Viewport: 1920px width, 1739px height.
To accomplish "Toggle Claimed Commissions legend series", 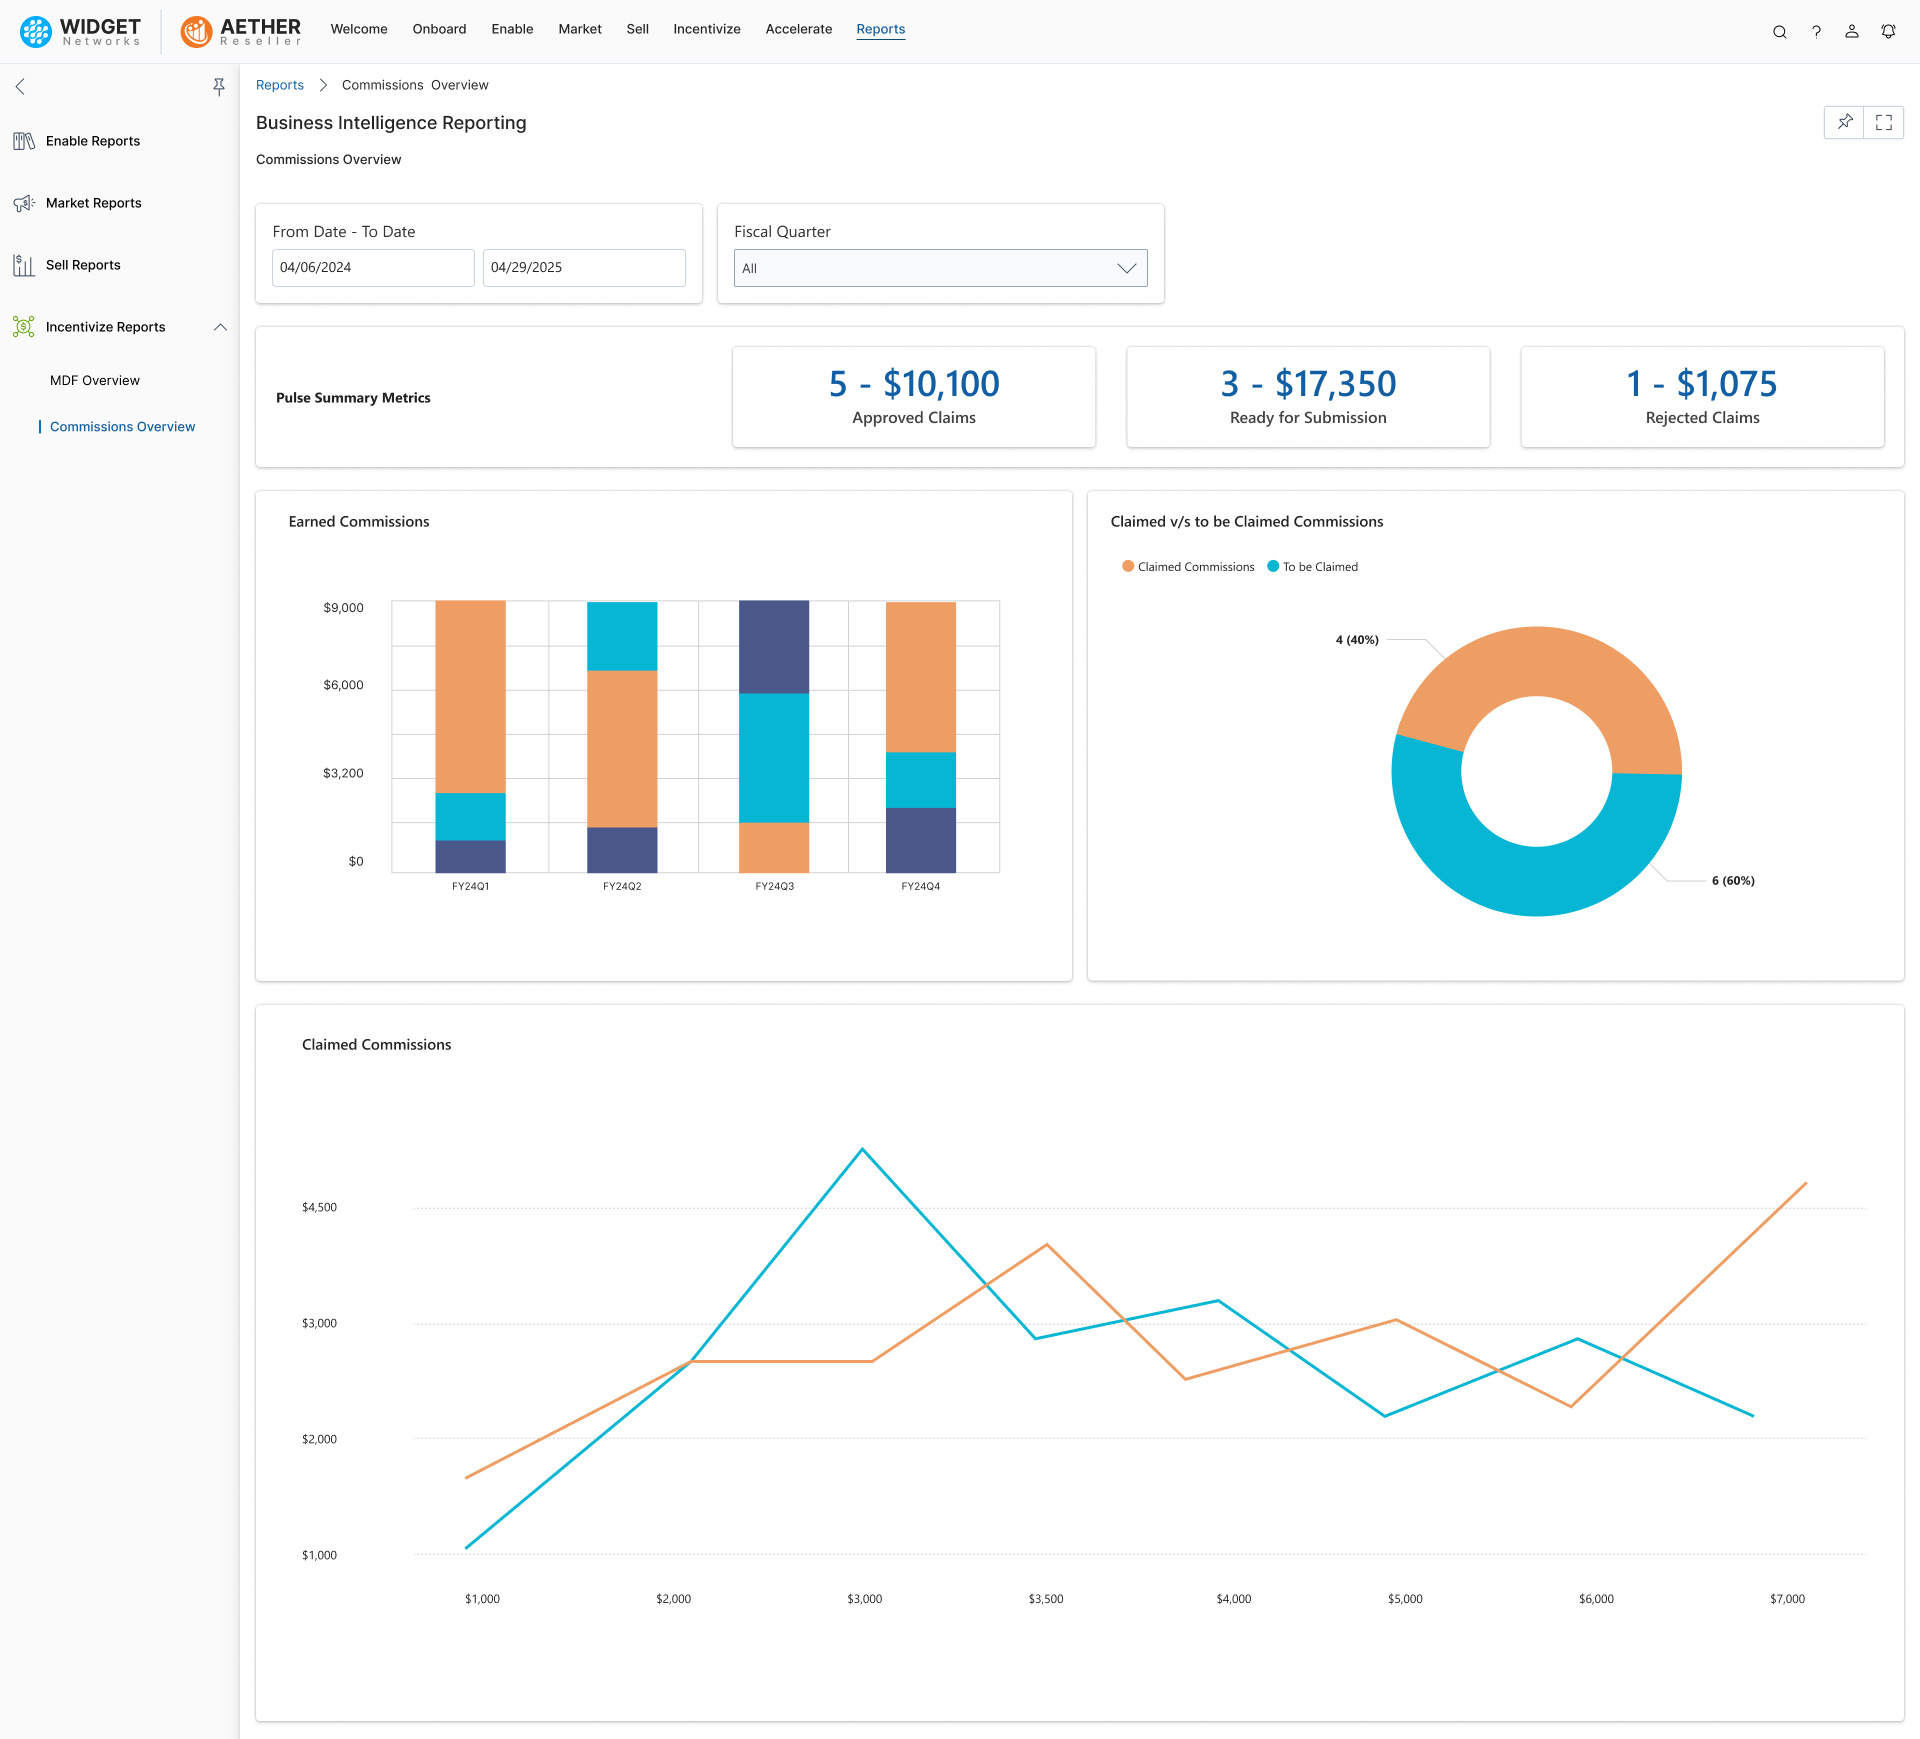I will tap(1188, 567).
